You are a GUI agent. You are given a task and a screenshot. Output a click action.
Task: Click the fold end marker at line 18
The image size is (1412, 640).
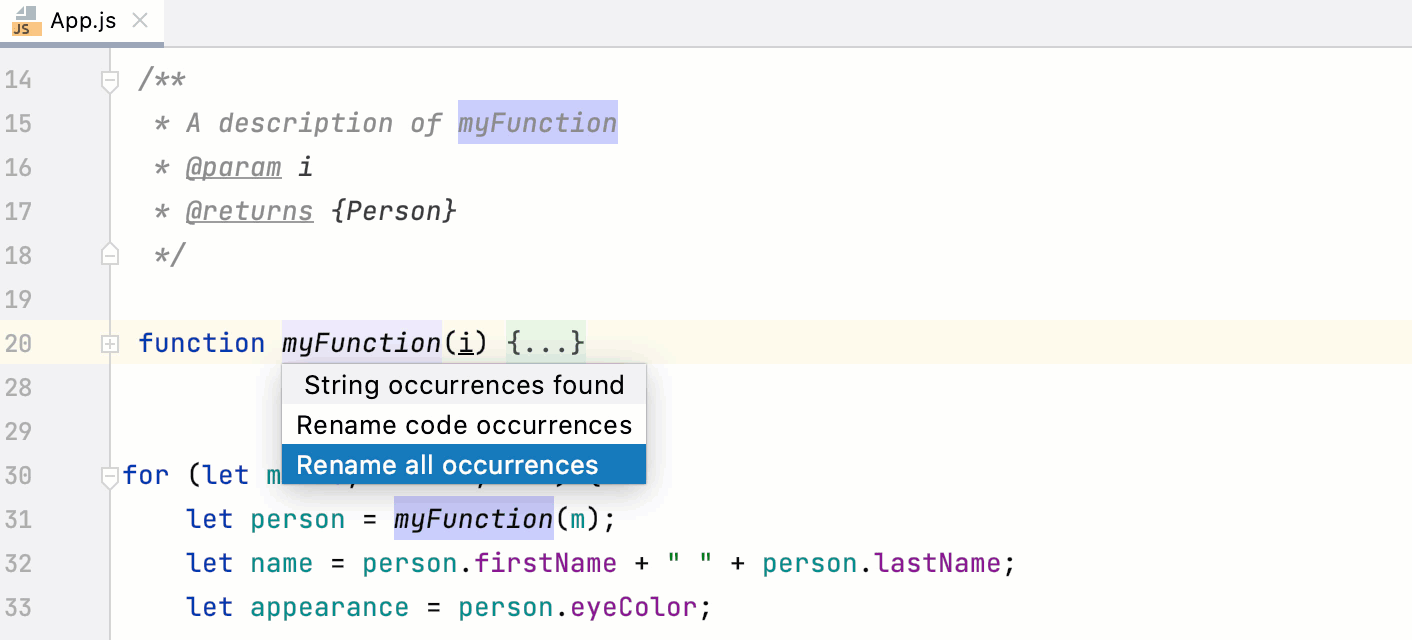[x=109, y=255]
